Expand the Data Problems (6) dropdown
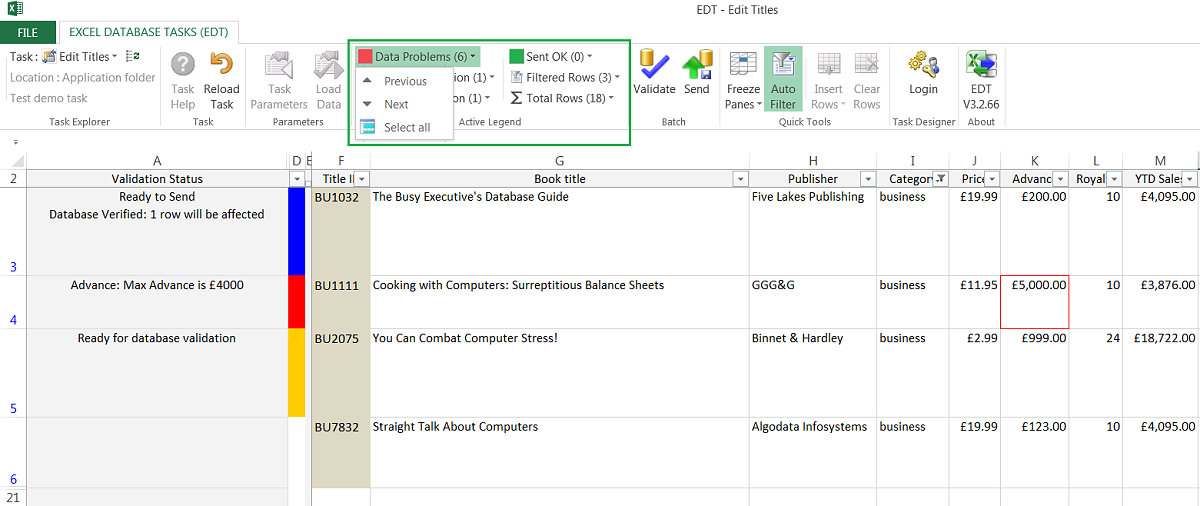 417,57
